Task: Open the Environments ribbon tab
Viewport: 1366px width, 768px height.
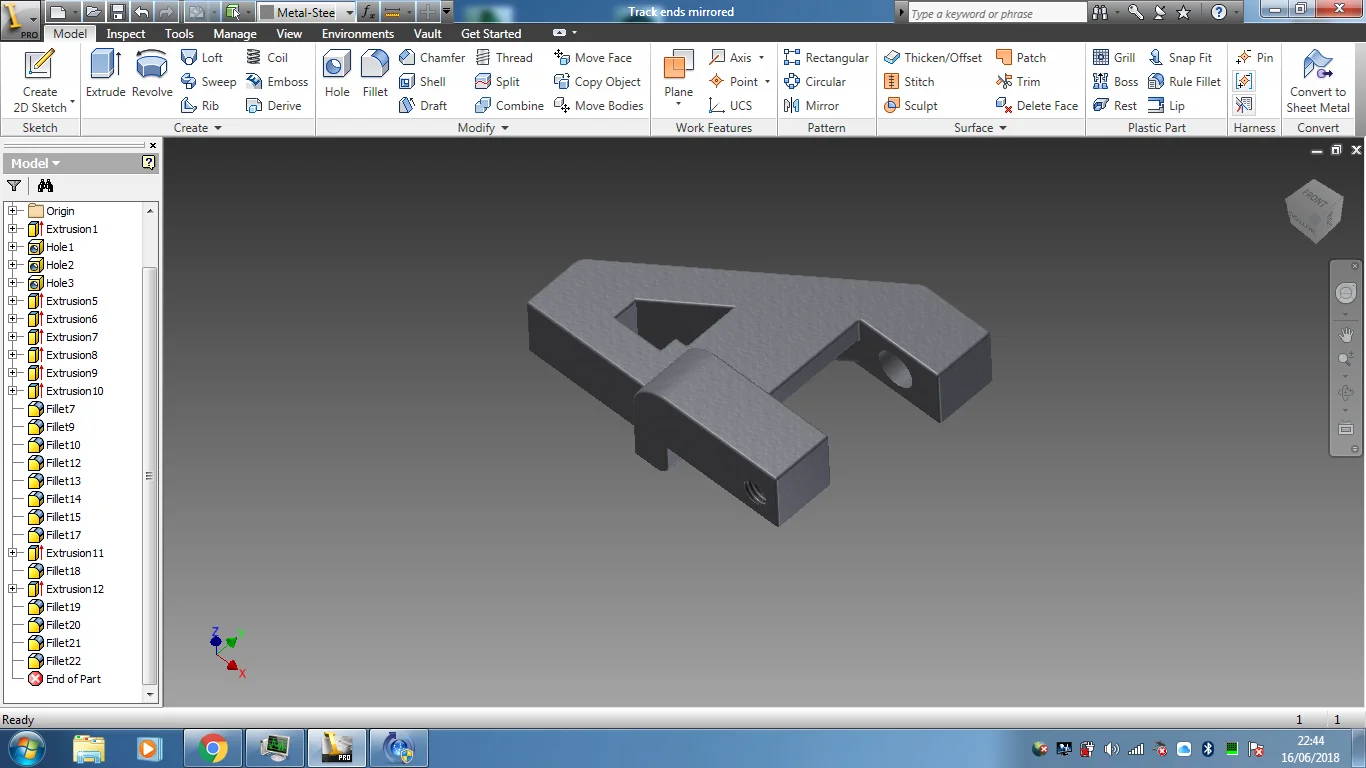Action: pos(358,33)
